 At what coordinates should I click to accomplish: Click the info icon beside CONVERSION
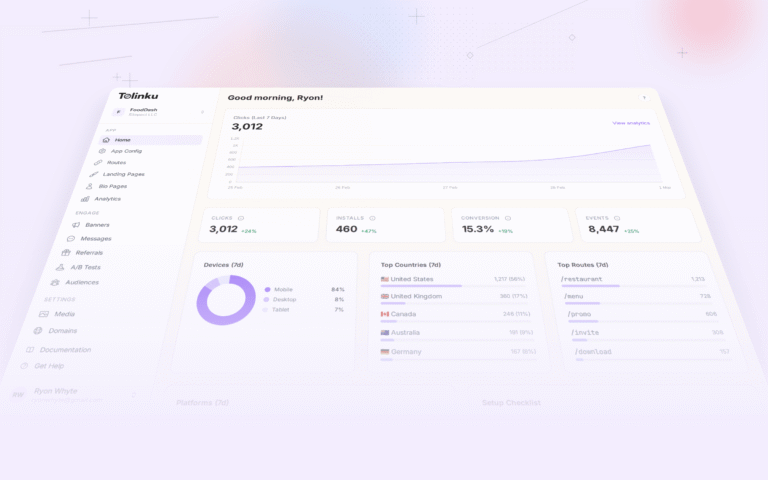508,218
